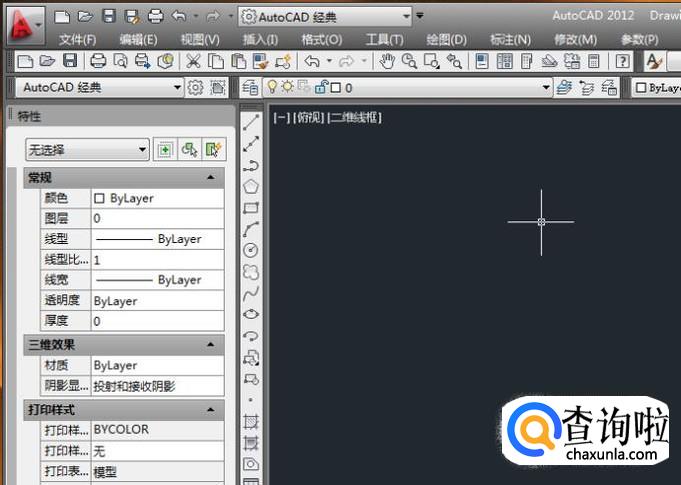The width and height of the screenshot is (681, 485).
Task: Open the 格式(O) menu
Action: (322, 40)
